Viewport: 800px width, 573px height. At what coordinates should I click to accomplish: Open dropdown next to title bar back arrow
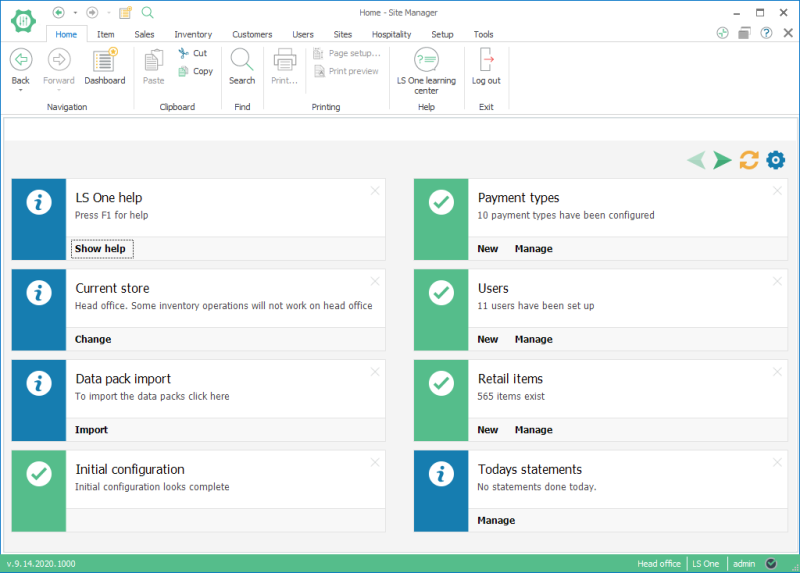point(75,12)
